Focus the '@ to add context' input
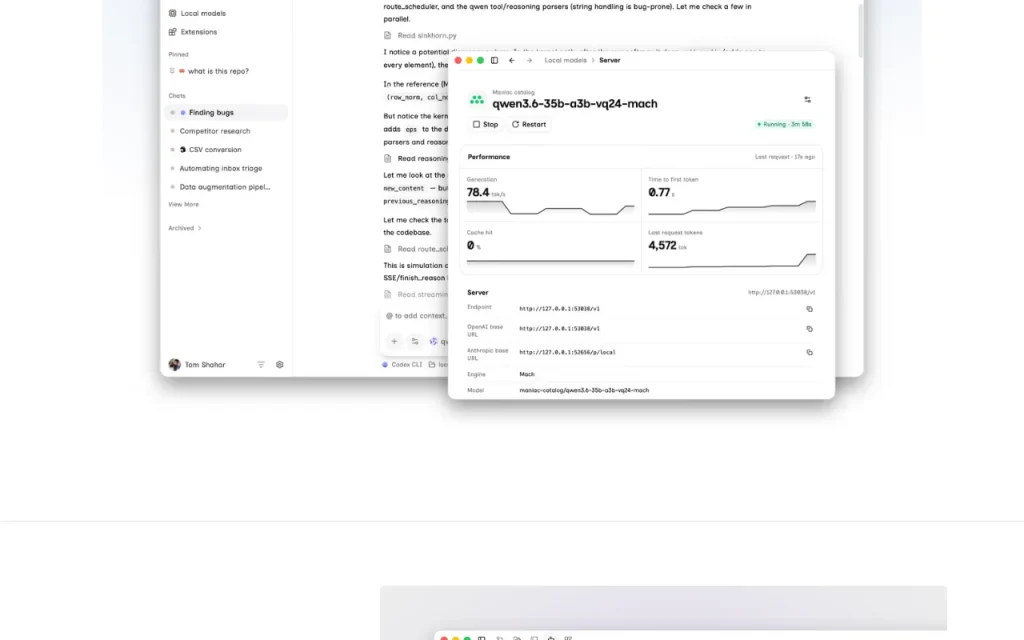This screenshot has width=1024, height=640. [416, 315]
